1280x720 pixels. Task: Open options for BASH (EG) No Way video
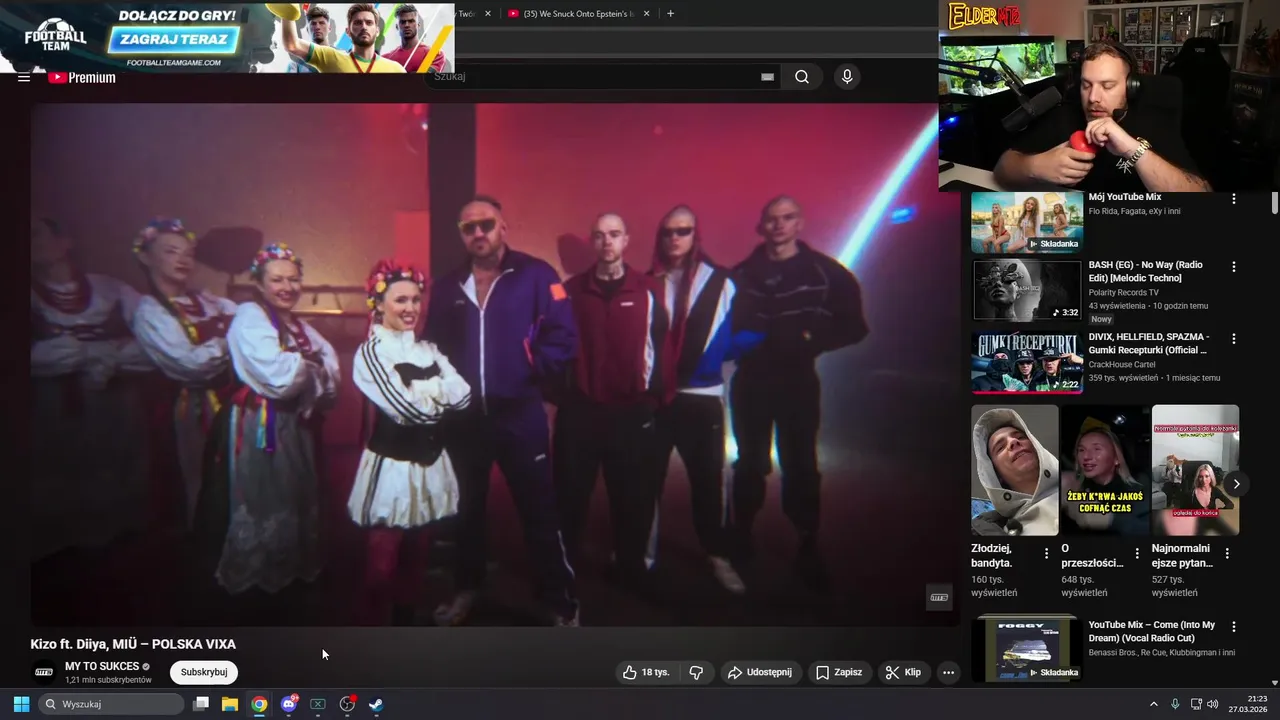tap(1233, 267)
